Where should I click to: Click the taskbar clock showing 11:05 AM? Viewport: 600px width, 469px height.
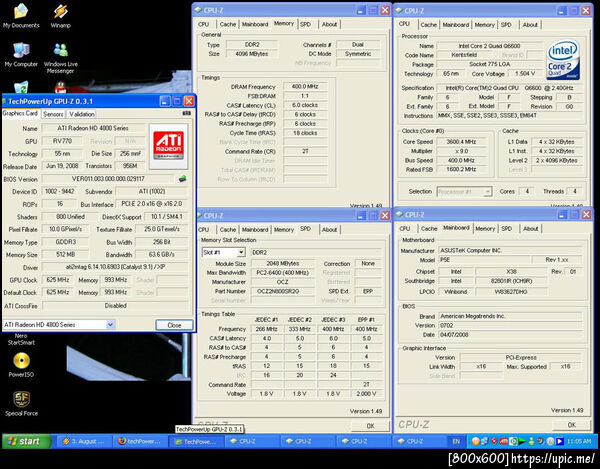pyautogui.click(x=579, y=441)
